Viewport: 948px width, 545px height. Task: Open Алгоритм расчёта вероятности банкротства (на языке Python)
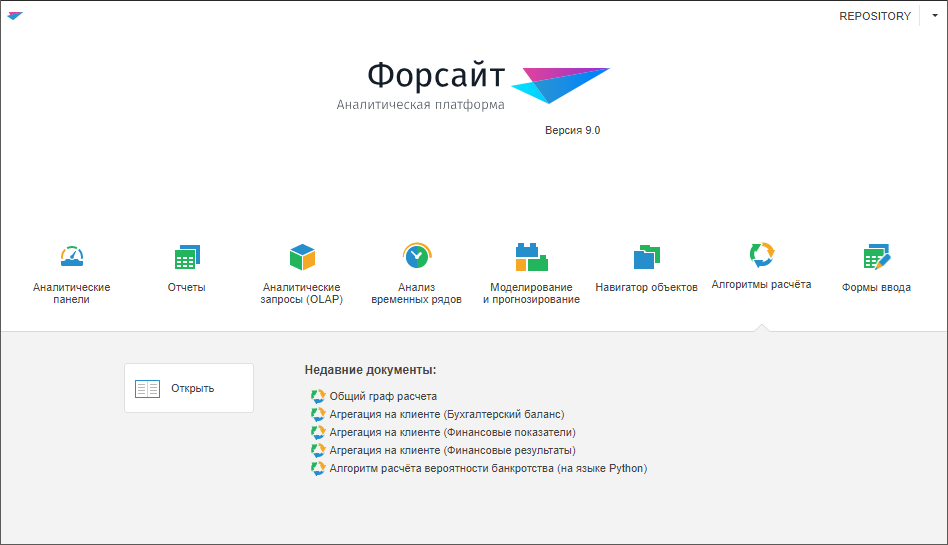(488, 468)
